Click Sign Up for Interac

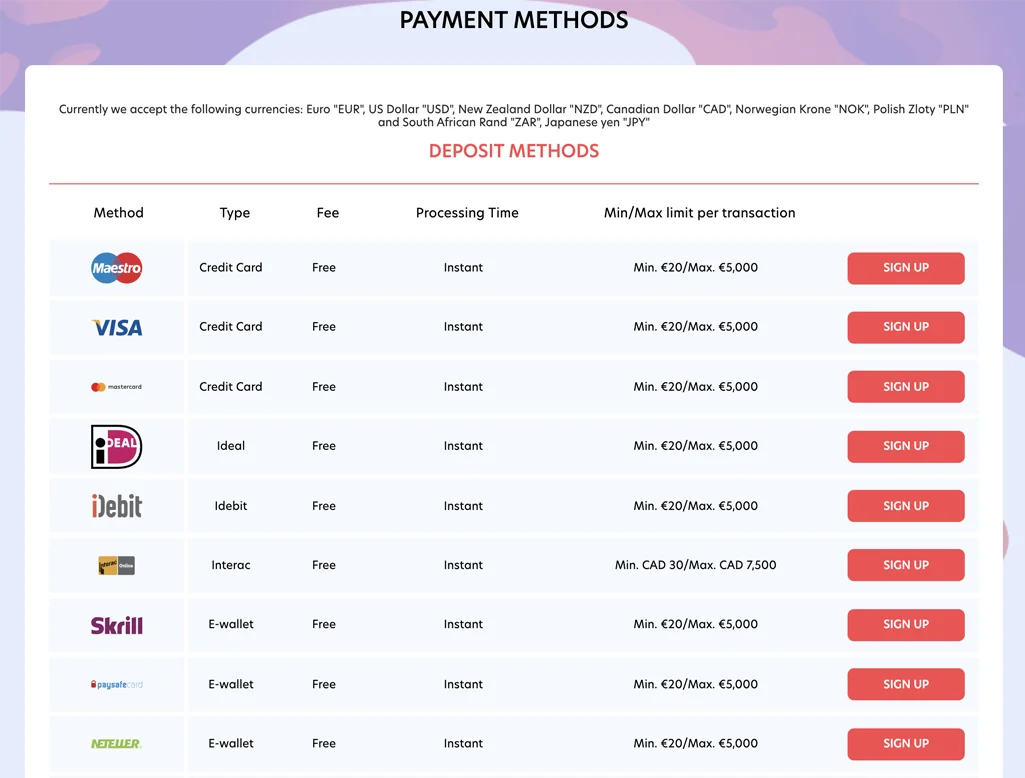[x=905, y=565]
